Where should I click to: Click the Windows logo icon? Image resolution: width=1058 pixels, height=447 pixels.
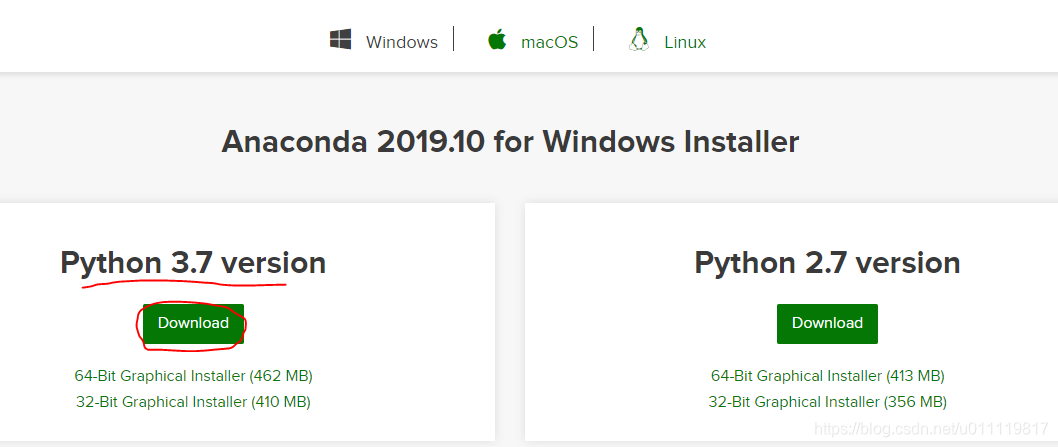point(341,39)
